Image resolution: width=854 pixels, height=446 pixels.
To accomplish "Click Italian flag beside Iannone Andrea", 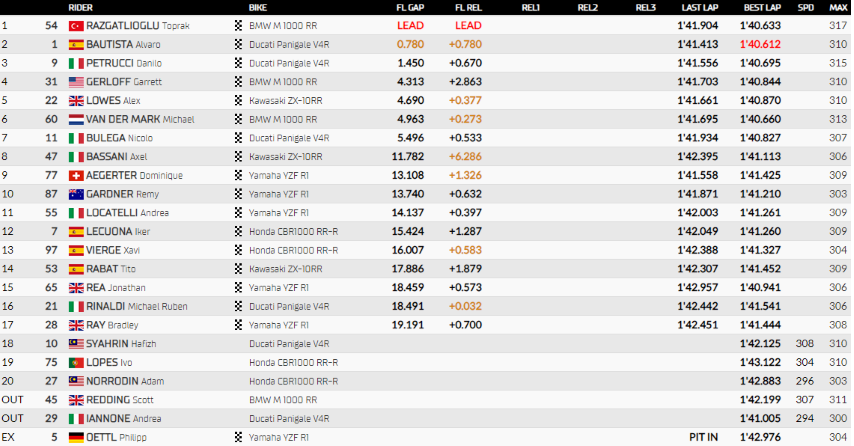I will [76, 419].
